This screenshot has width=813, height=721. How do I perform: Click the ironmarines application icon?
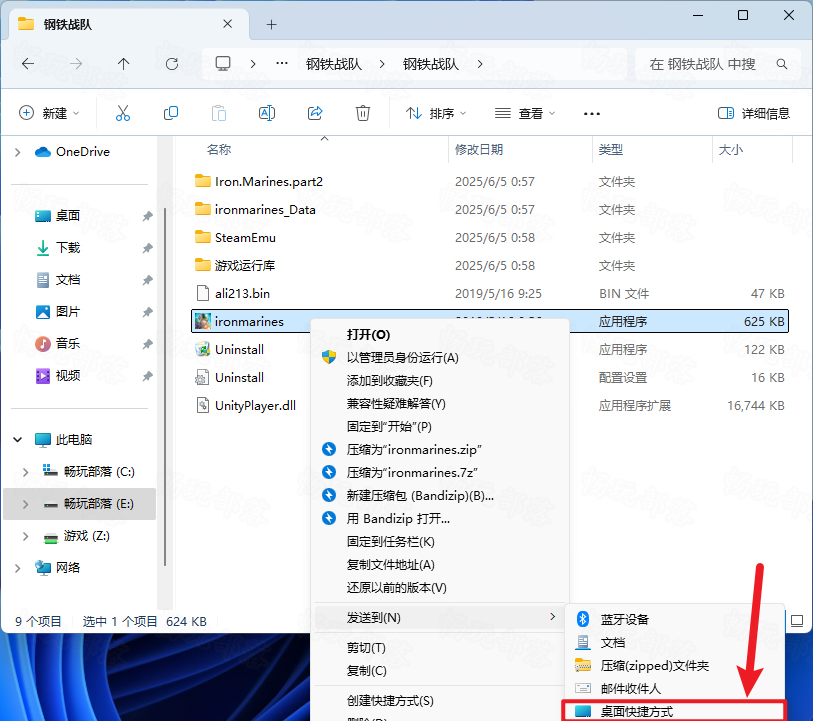[203, 321]
